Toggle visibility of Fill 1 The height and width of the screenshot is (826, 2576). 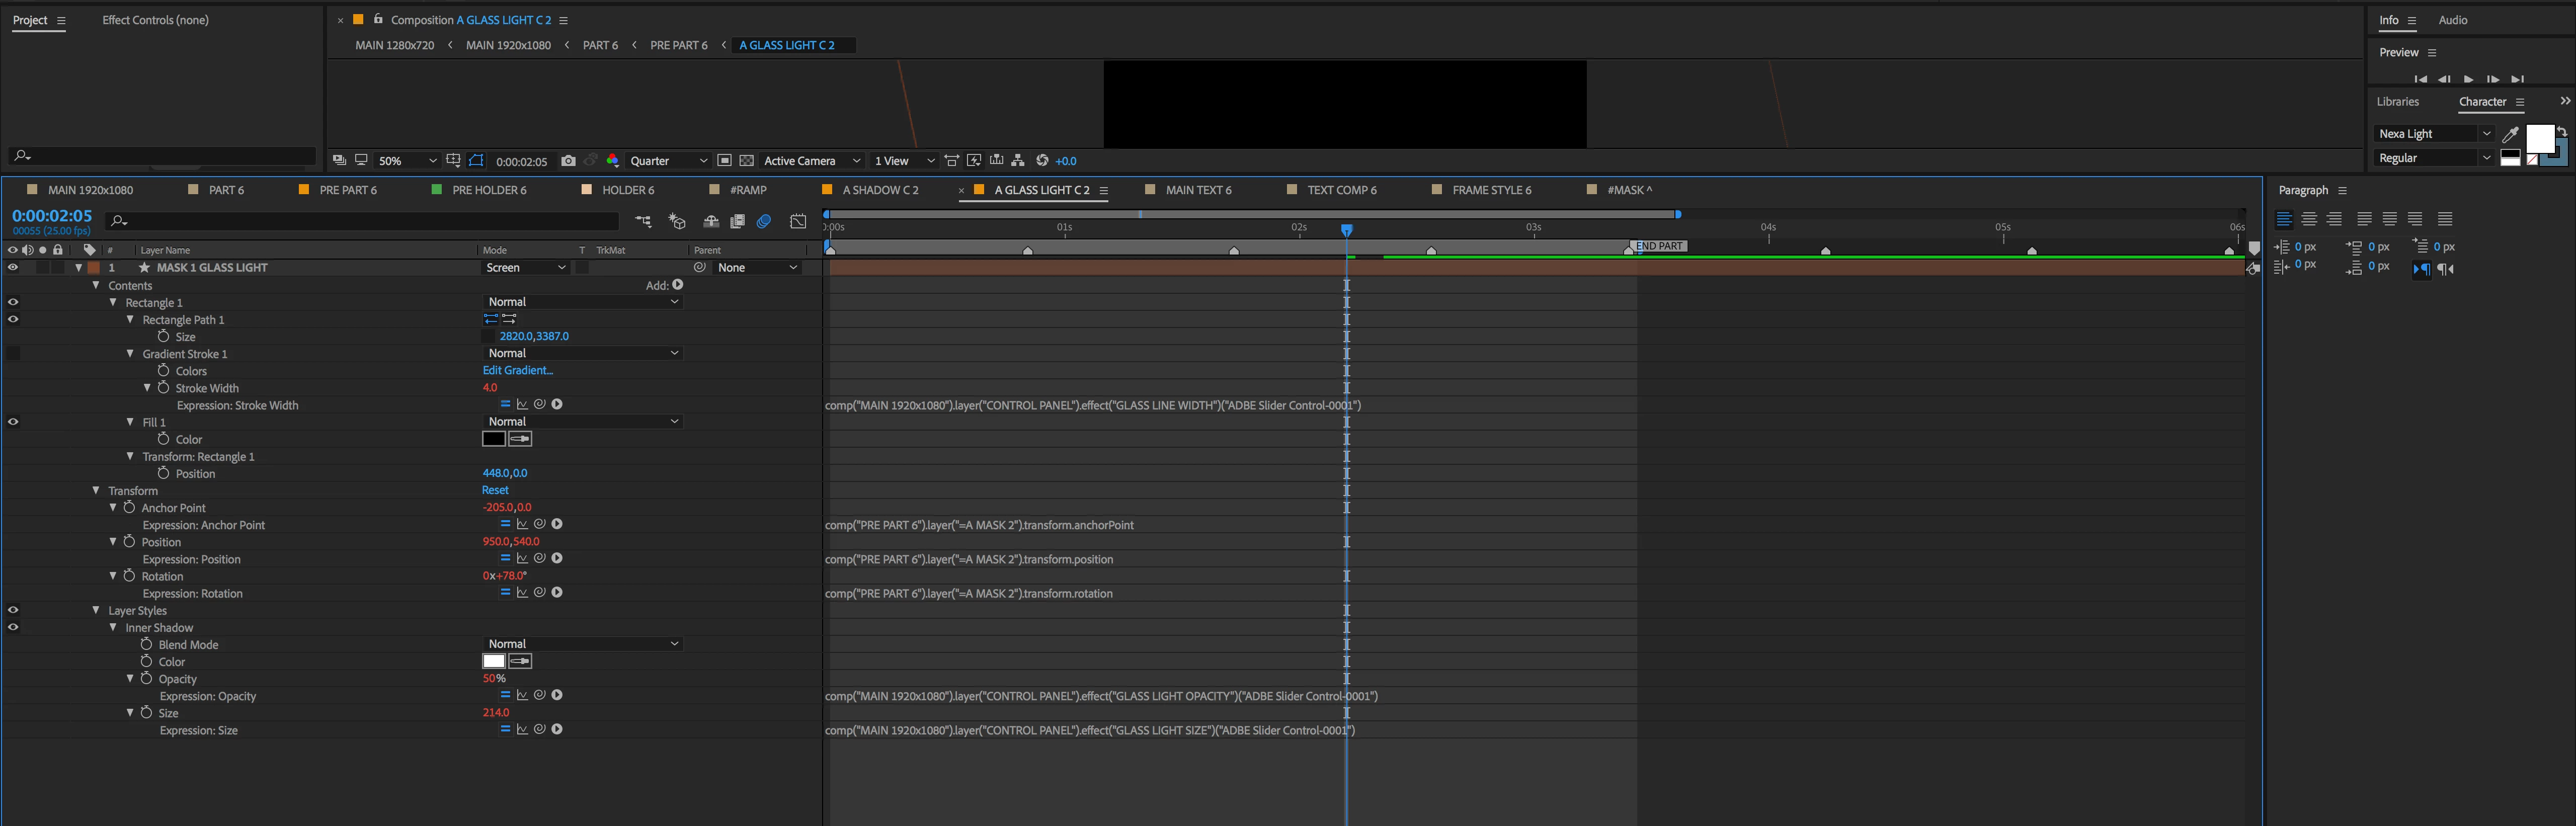[13, 422]
